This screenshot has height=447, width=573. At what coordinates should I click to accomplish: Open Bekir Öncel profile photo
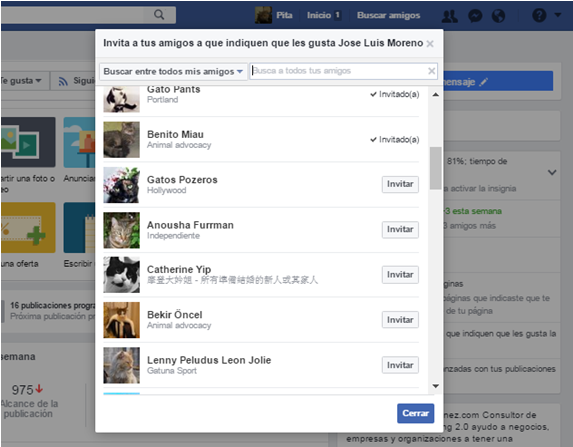click(121, 320)
